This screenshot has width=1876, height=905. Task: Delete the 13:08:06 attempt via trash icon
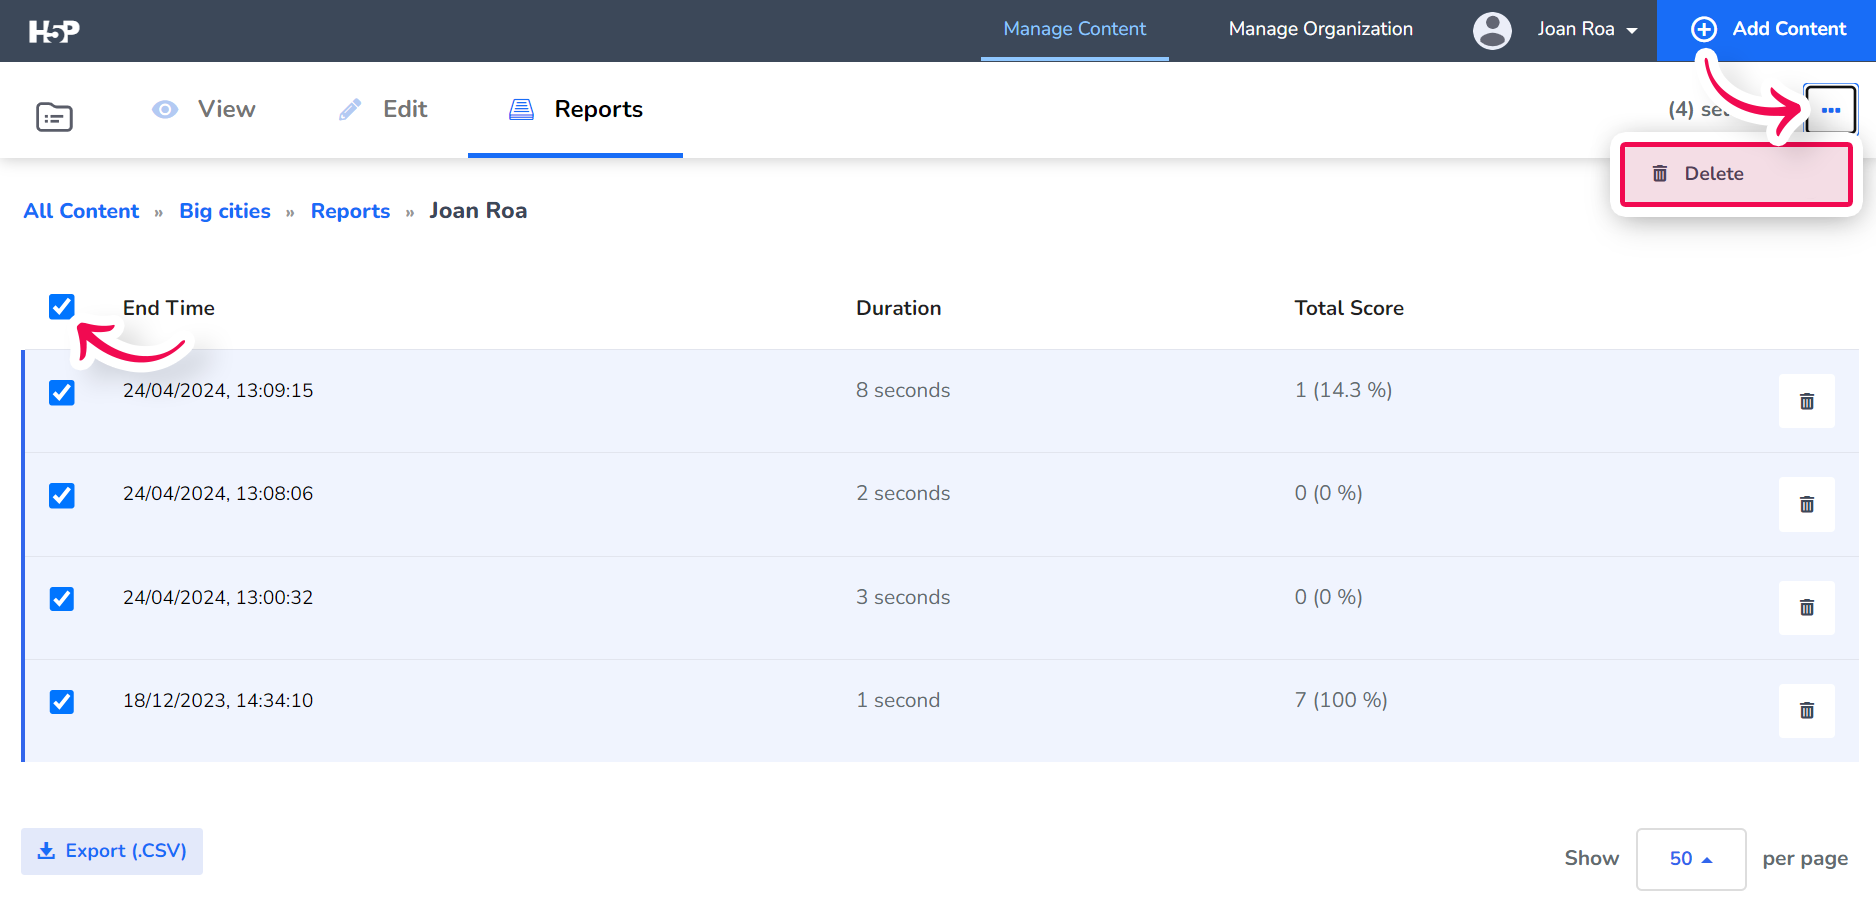point(1806,504)
